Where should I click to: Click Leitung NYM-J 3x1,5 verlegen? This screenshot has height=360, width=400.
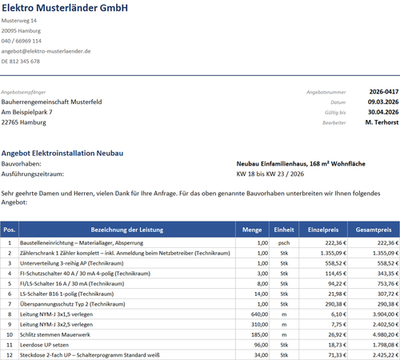[x=56, y=314]
